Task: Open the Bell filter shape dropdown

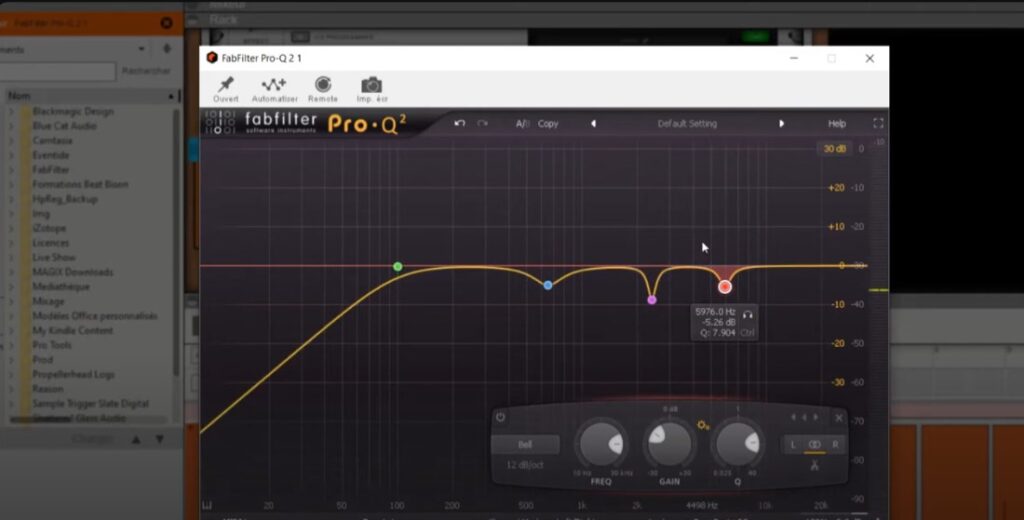Action: tap(525, 445)
